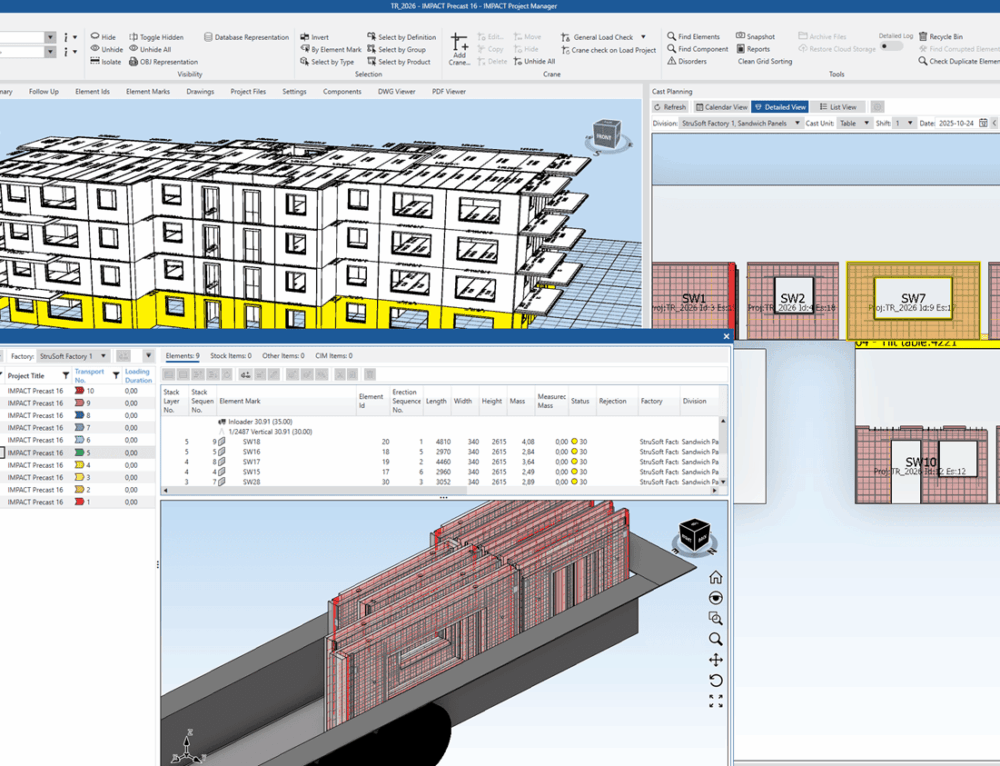Click the Hide visibility tool
The height and width of the screenshot is (766, 1000).
(x=103, y=37)
